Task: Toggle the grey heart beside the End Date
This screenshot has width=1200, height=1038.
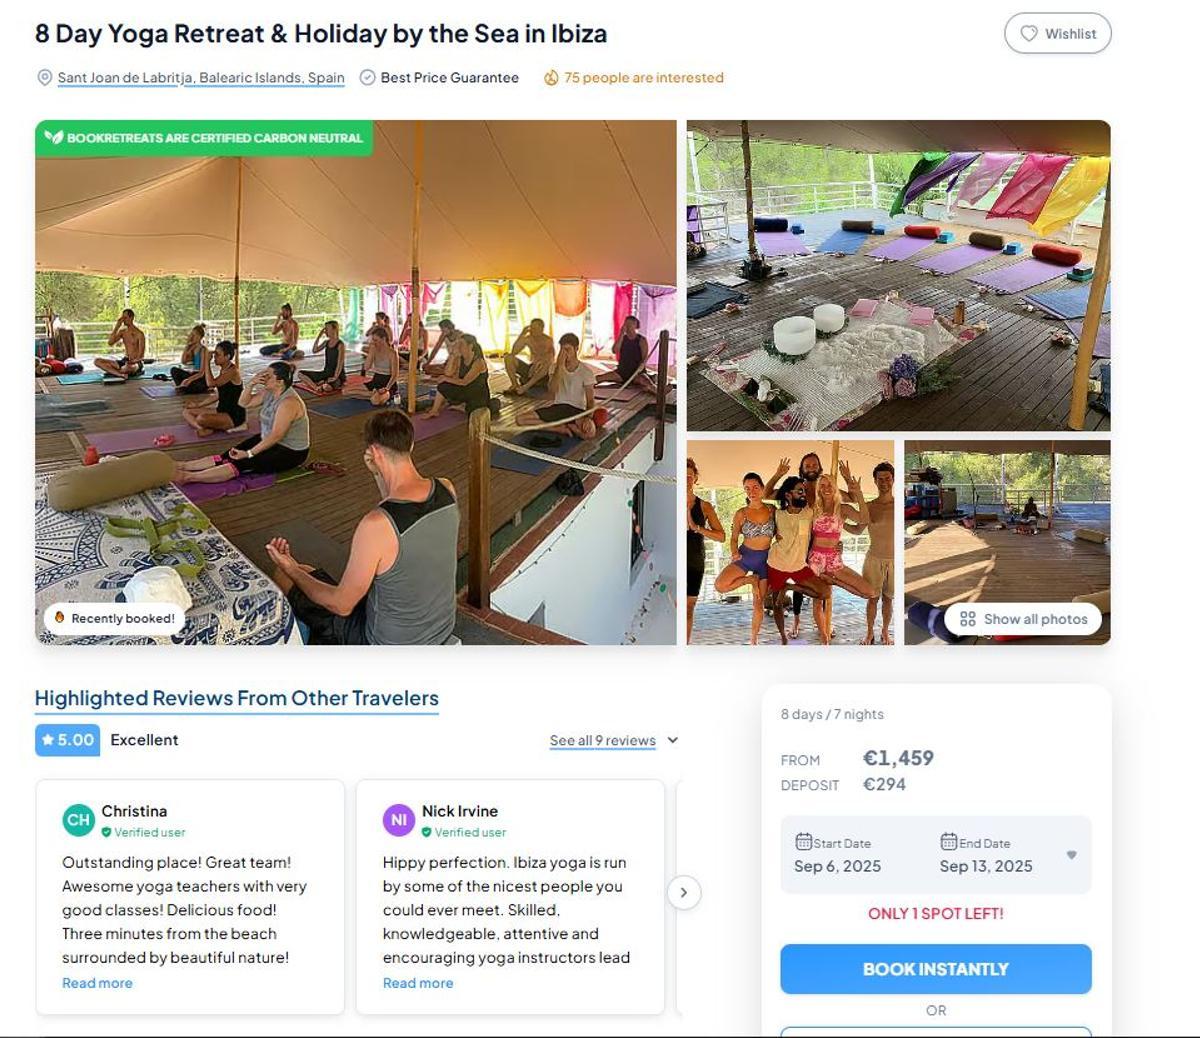Action: [x=1072, y=855]
